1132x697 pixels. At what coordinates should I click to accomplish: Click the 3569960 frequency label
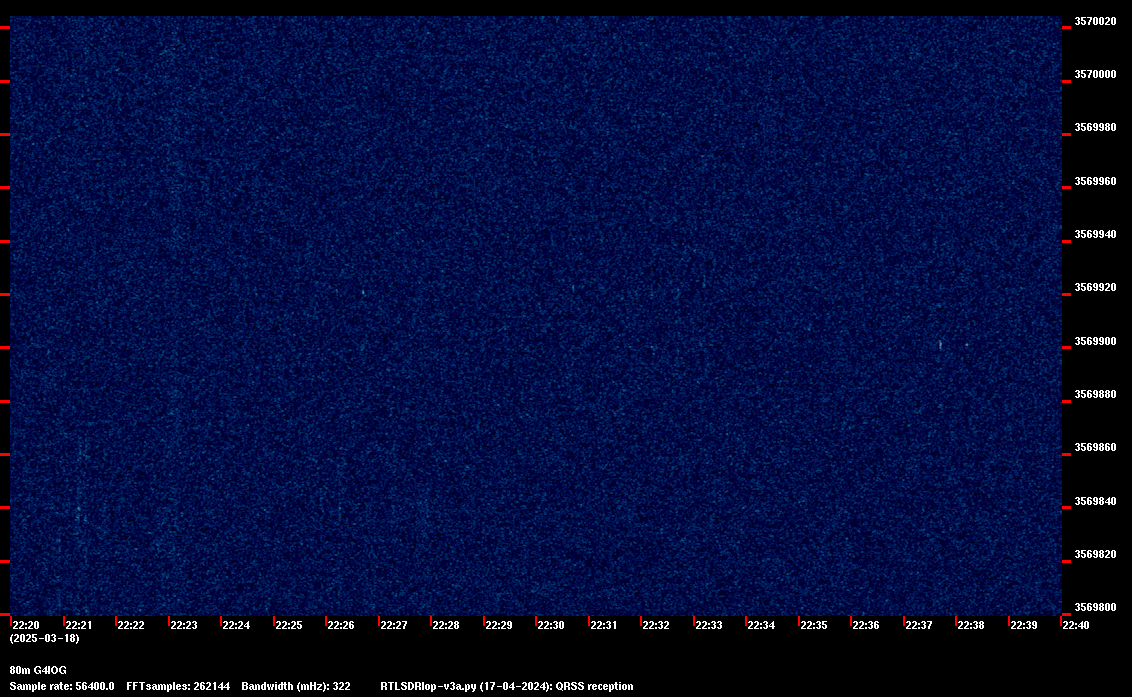click(x=1095, y=181)
